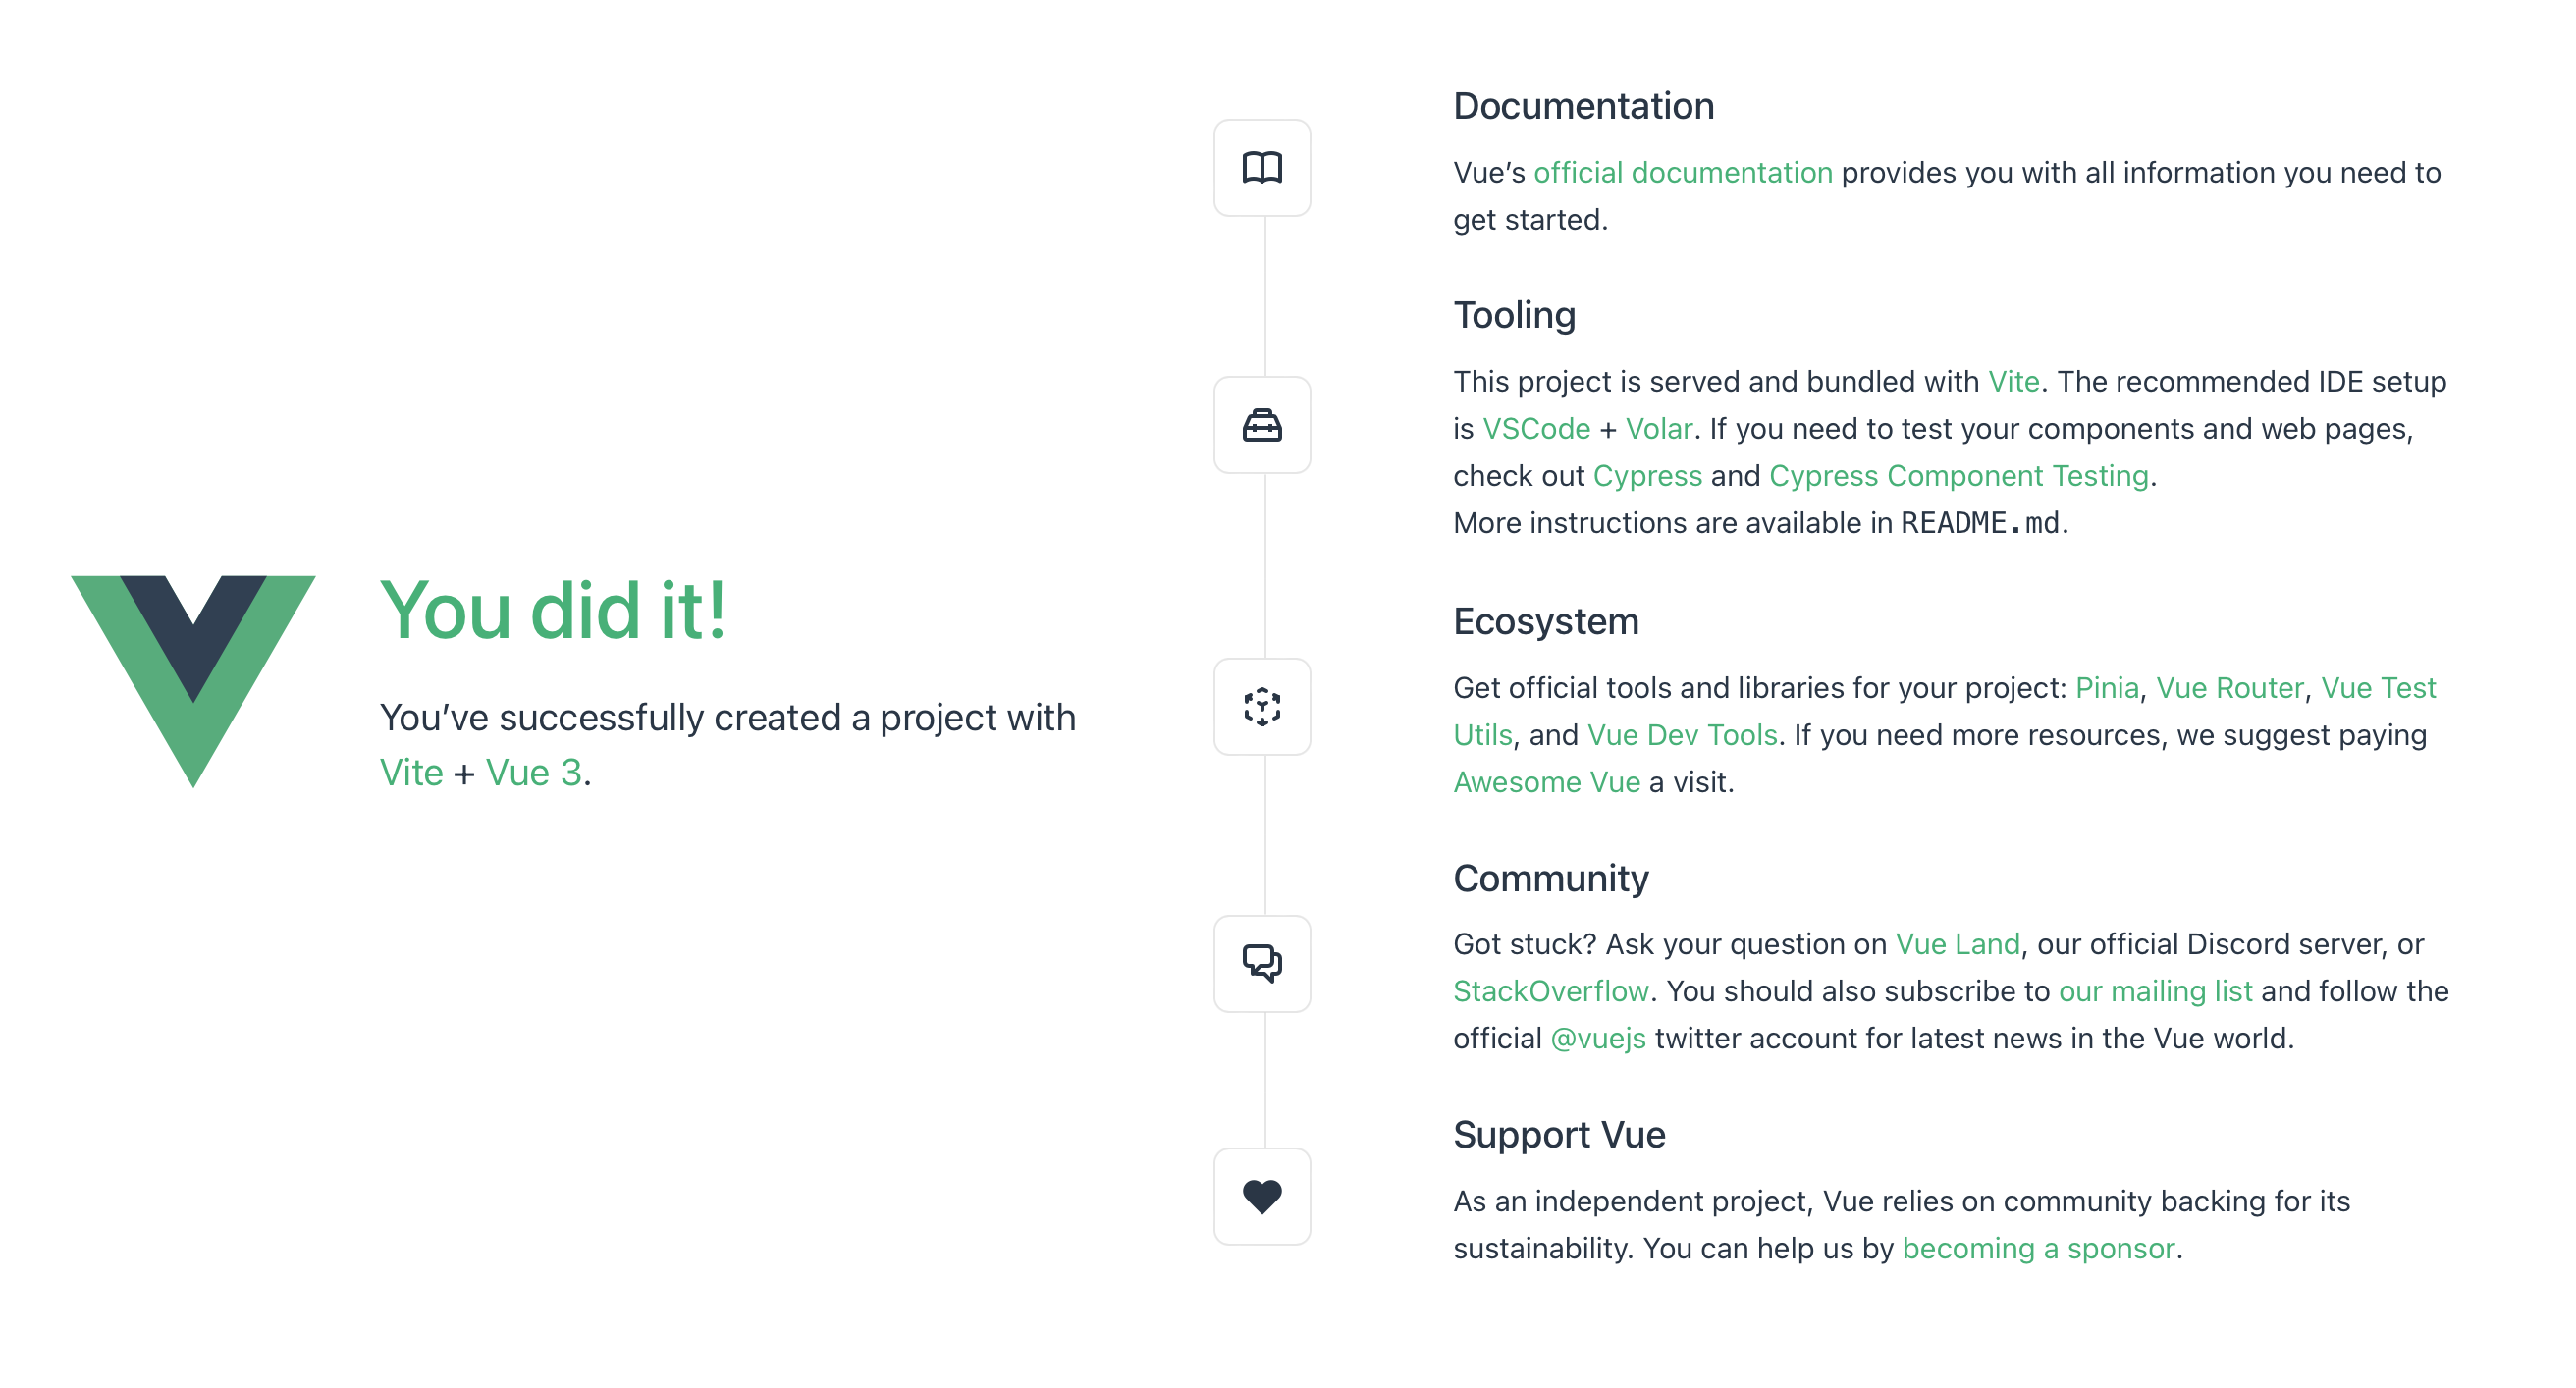Screen dimensions: 2576x1388
Task: Open the VSCode link
Action: 1537,428
